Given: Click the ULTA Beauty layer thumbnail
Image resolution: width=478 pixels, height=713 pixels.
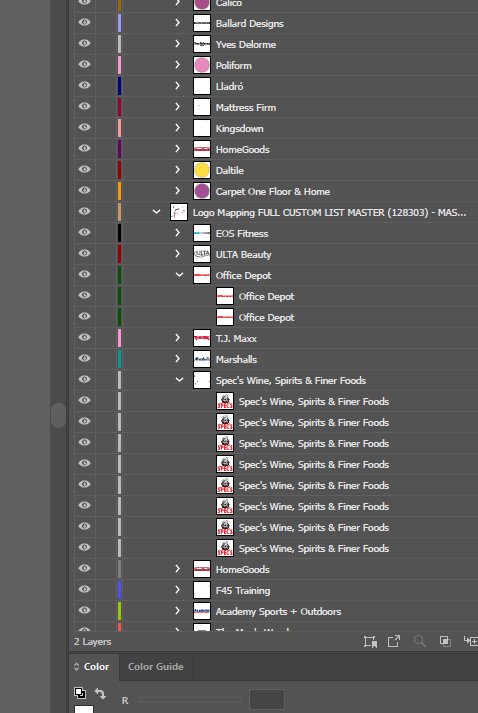Looking at the screenshot, I should (x=202, y=254).
